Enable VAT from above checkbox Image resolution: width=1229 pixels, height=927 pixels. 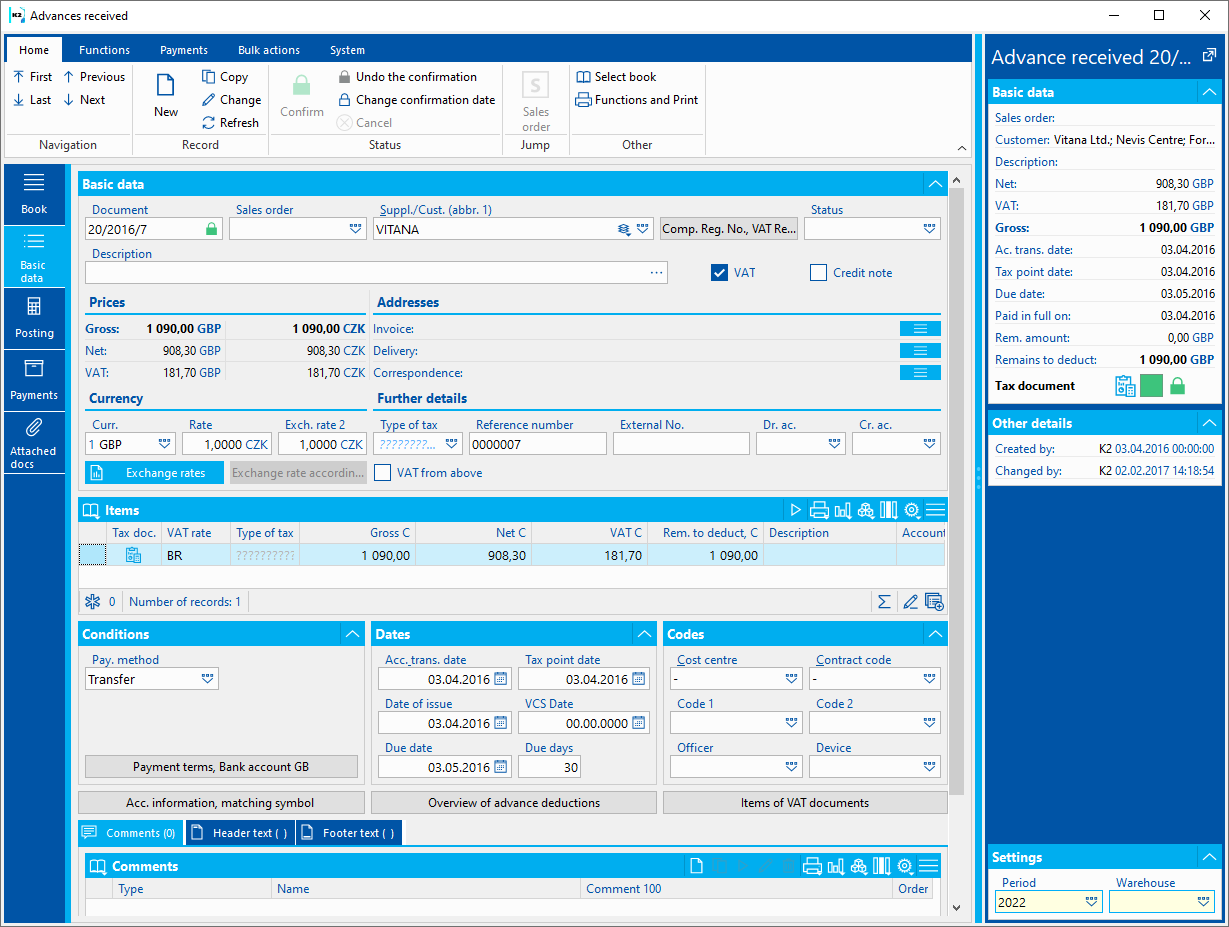tap(382, 473)
